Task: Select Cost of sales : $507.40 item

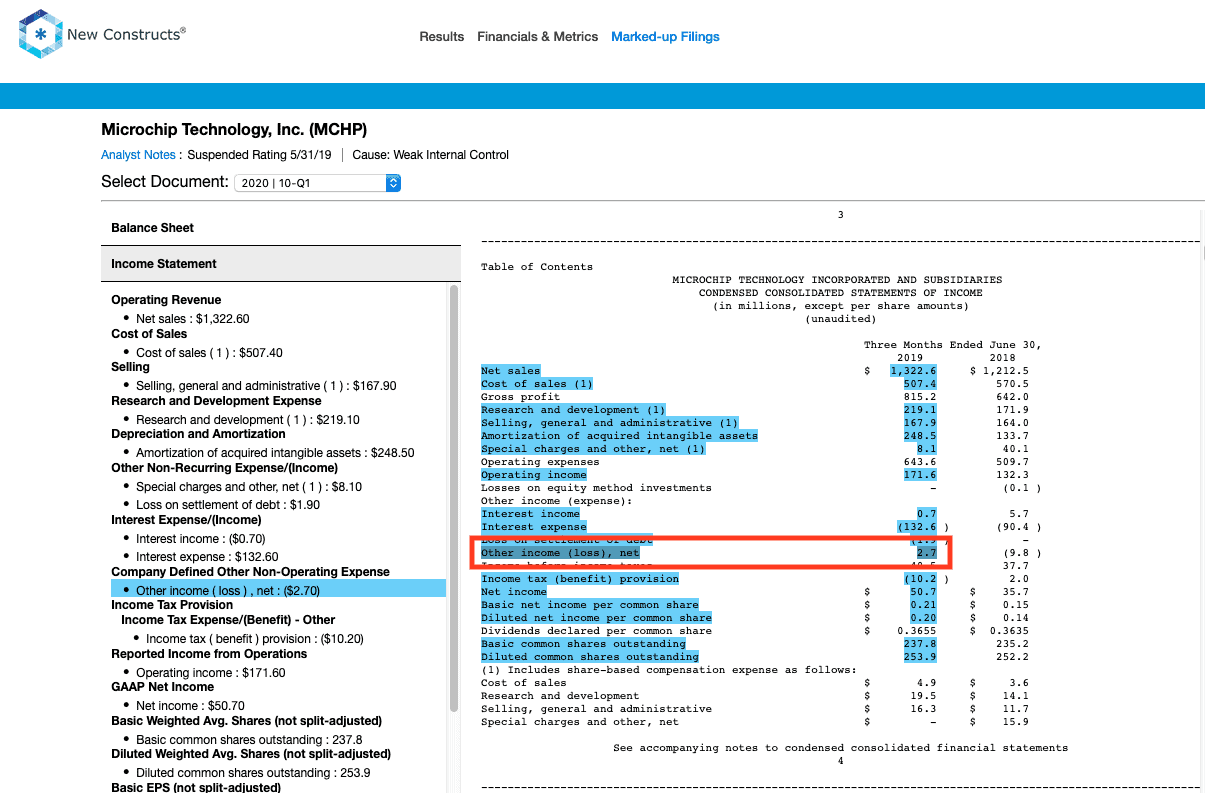Action: 209,353
